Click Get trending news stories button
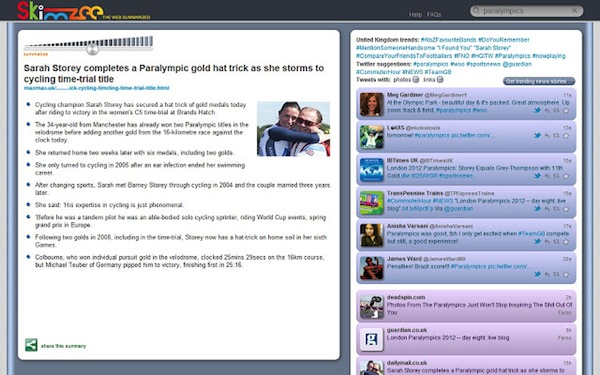The image size is (600, 375). tap(539, 81)
